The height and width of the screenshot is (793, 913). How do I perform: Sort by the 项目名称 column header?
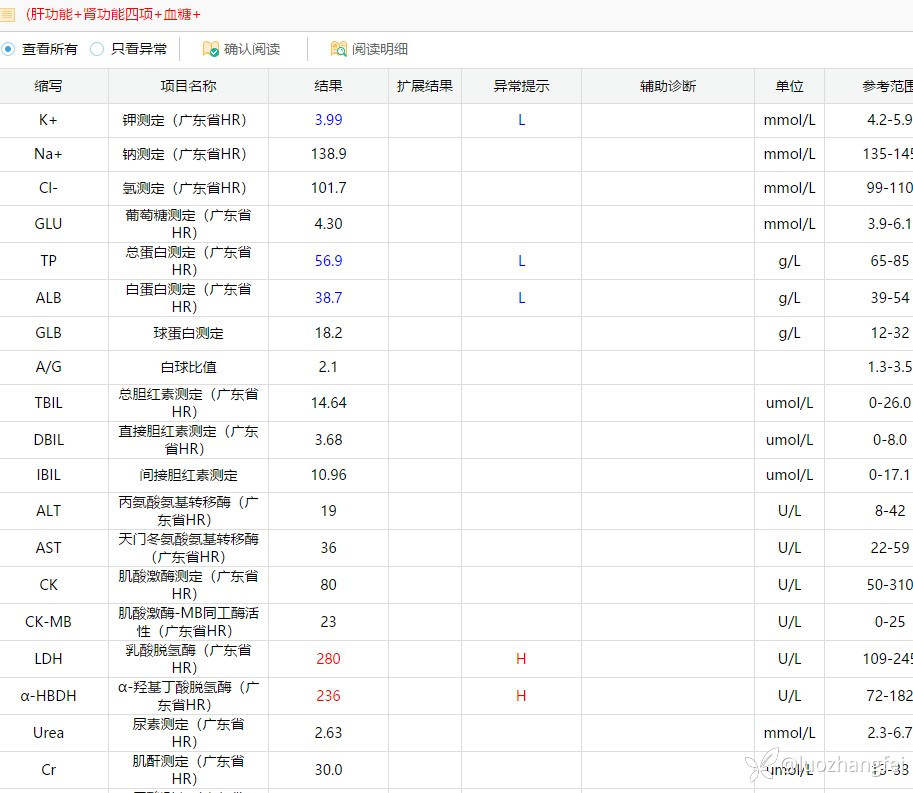click(188, 87)
